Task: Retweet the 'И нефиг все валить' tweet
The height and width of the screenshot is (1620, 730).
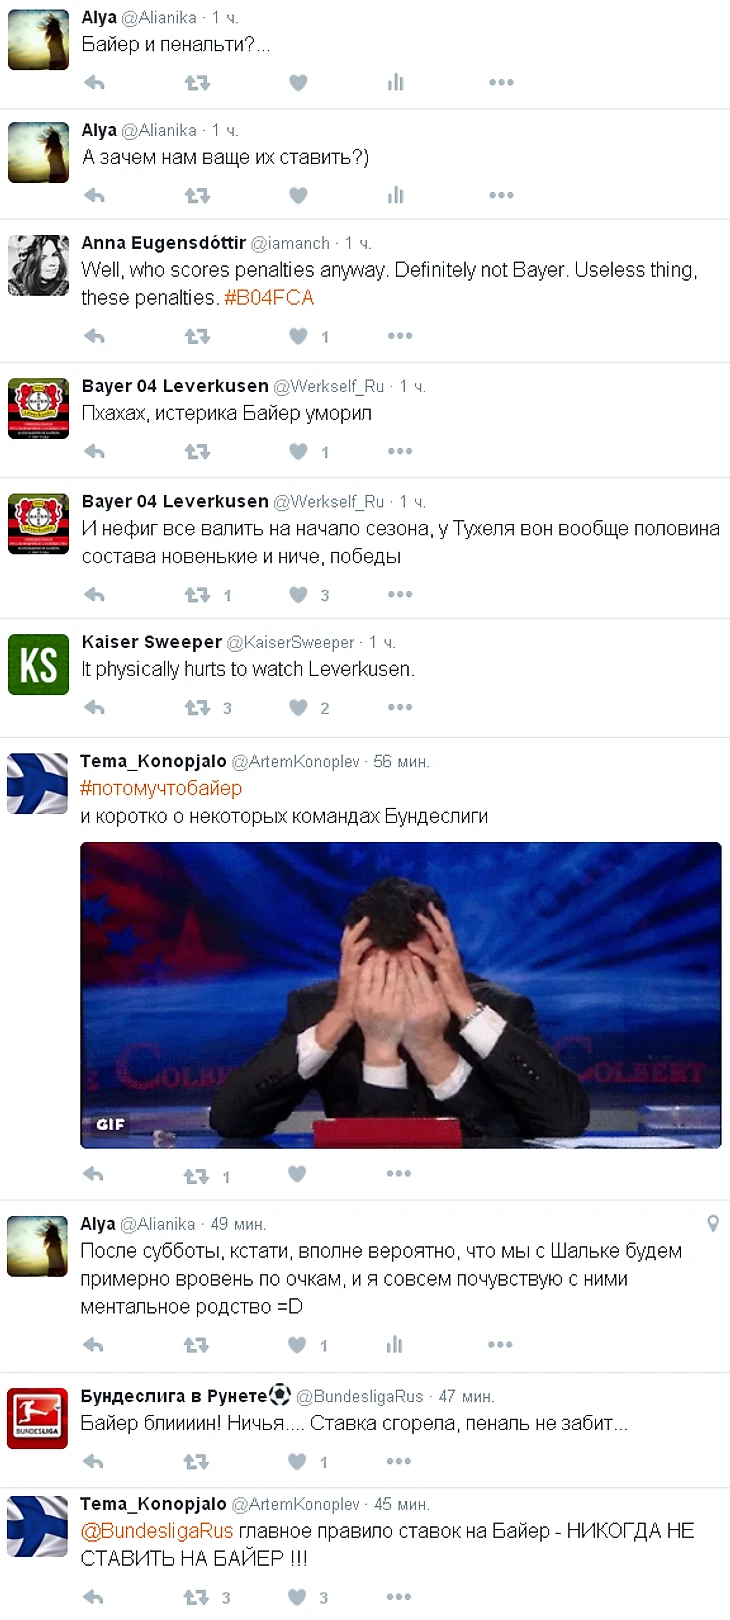Action: click(197, 595)
